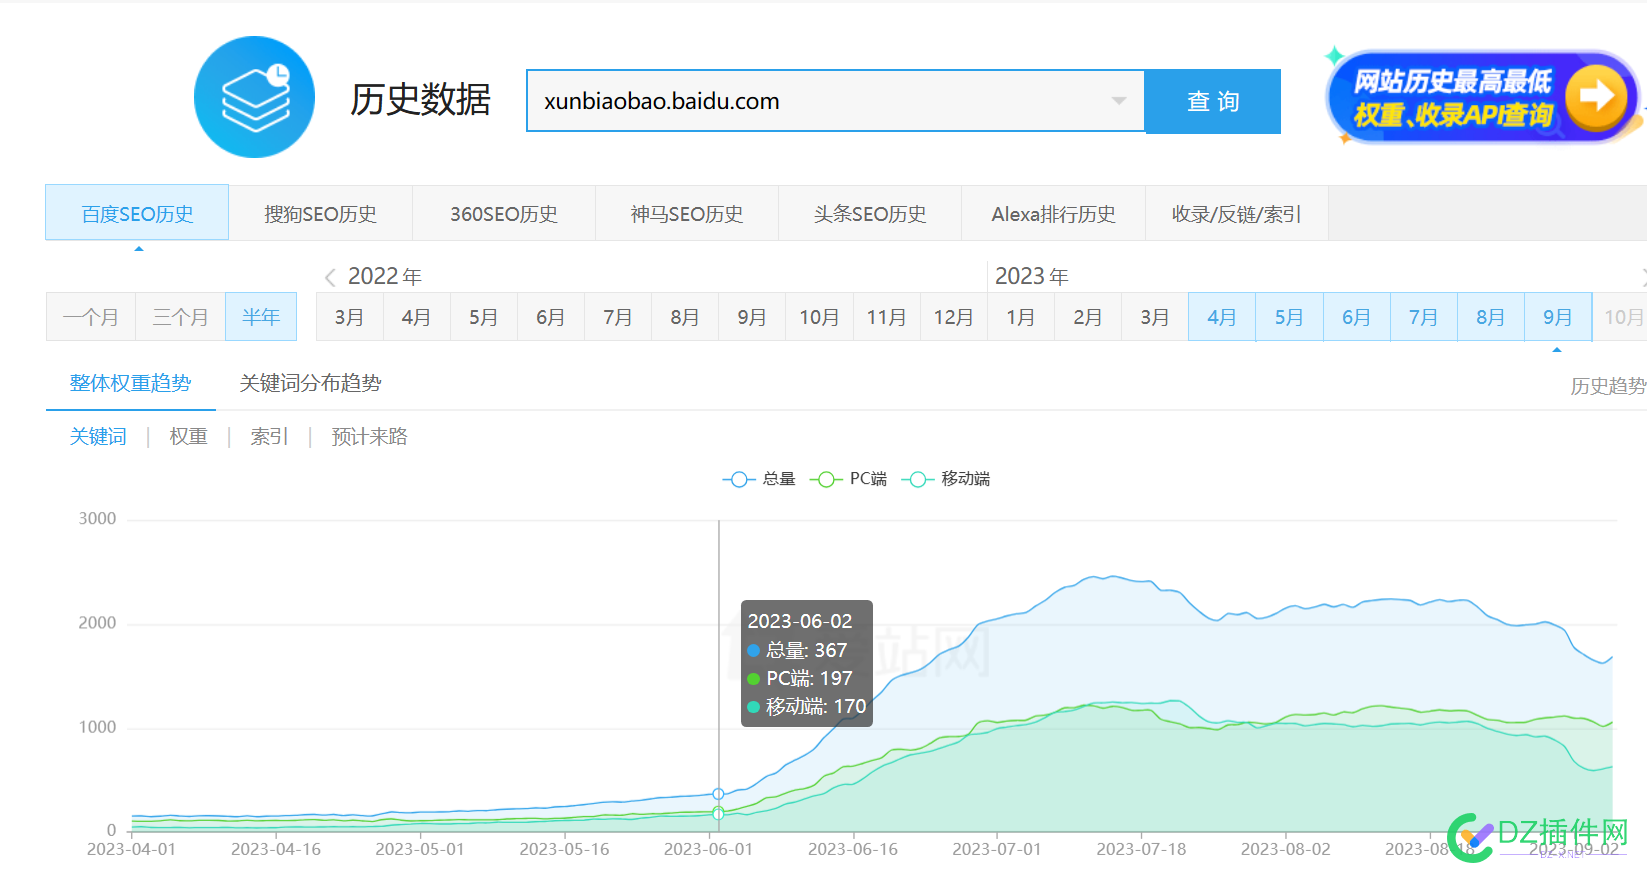Click the 历史数据 page title
The image size is (1647, 878).
point(420,99)
